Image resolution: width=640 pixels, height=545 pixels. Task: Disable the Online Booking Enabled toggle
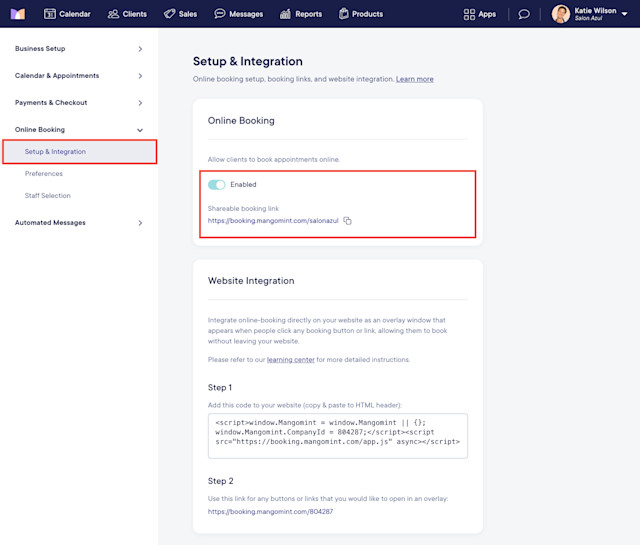(x=216, y=185)
